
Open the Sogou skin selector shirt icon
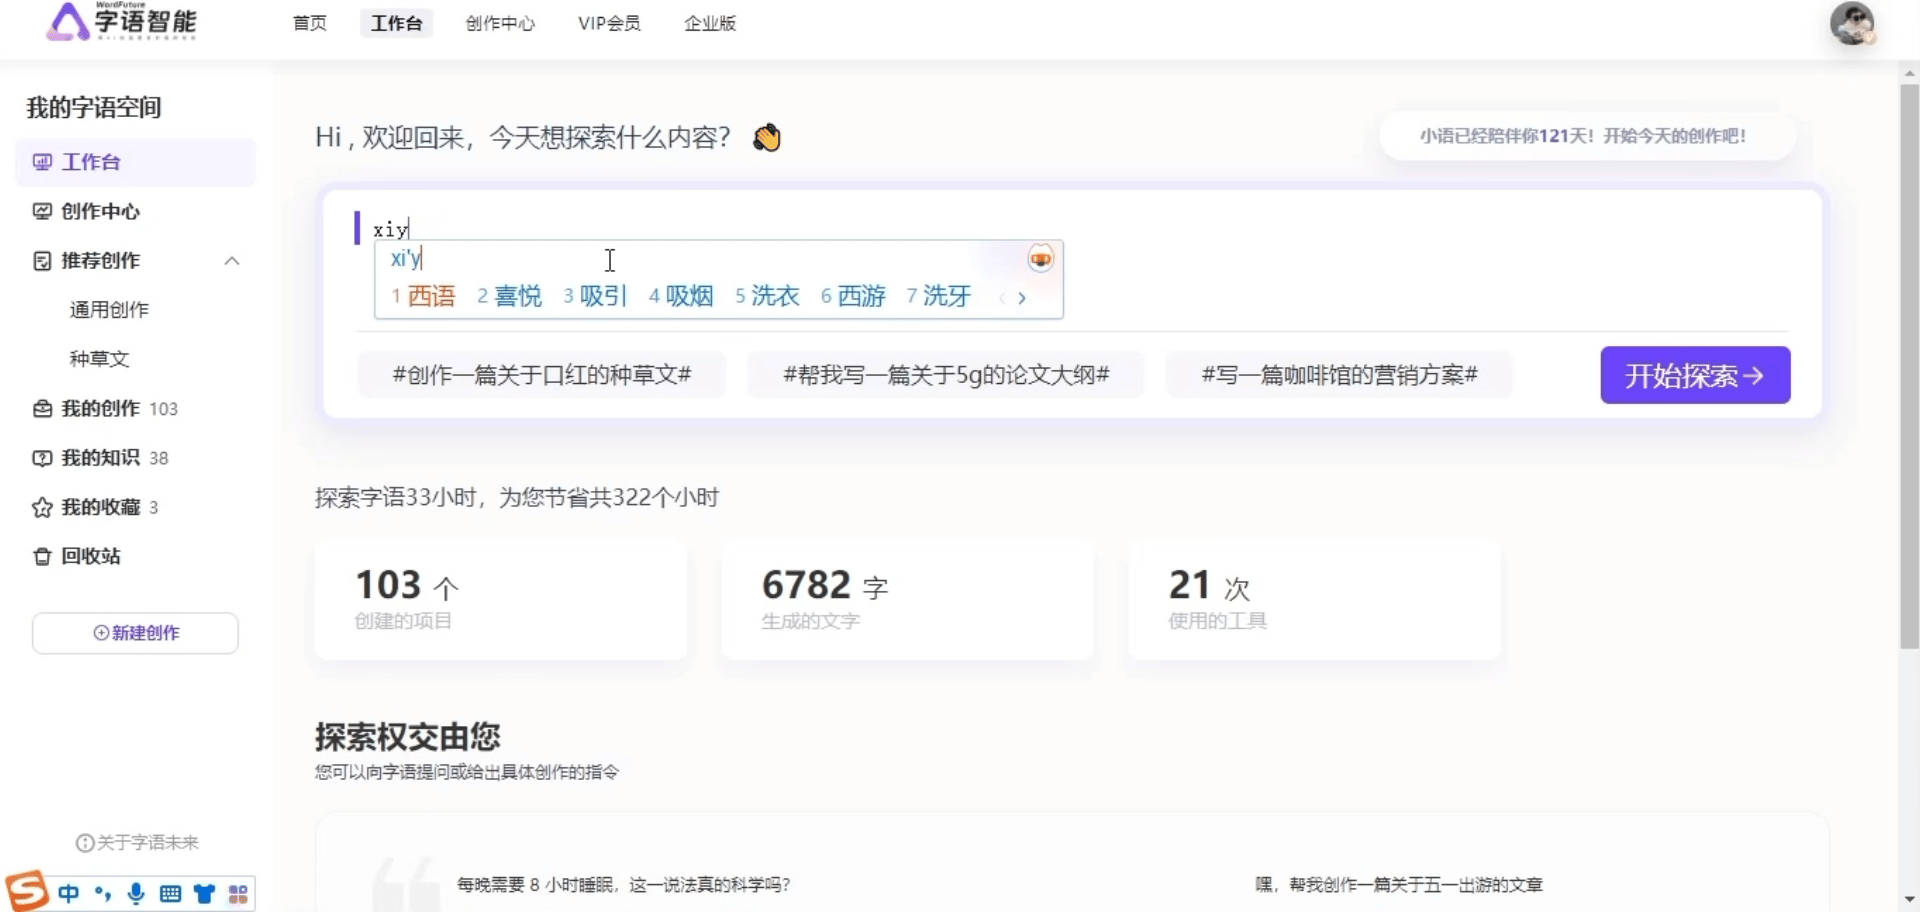click(x=204, y=893)
